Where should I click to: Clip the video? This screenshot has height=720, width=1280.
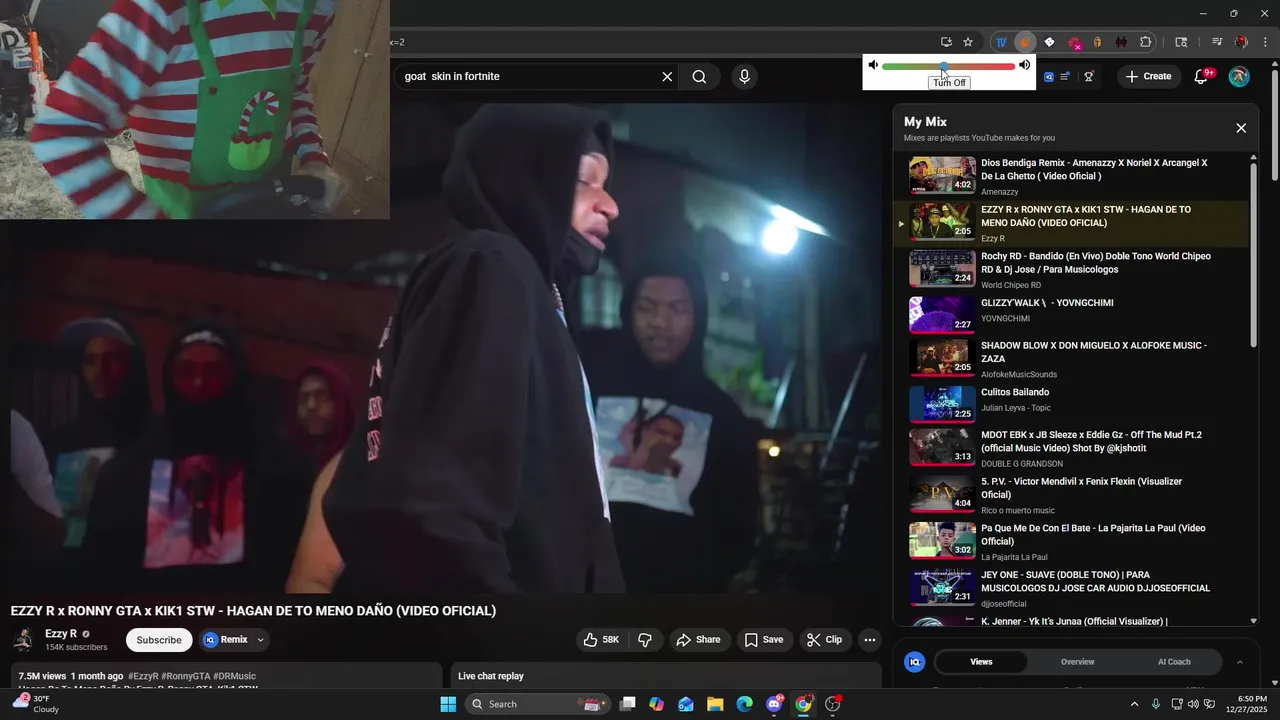tap(825, 640)
